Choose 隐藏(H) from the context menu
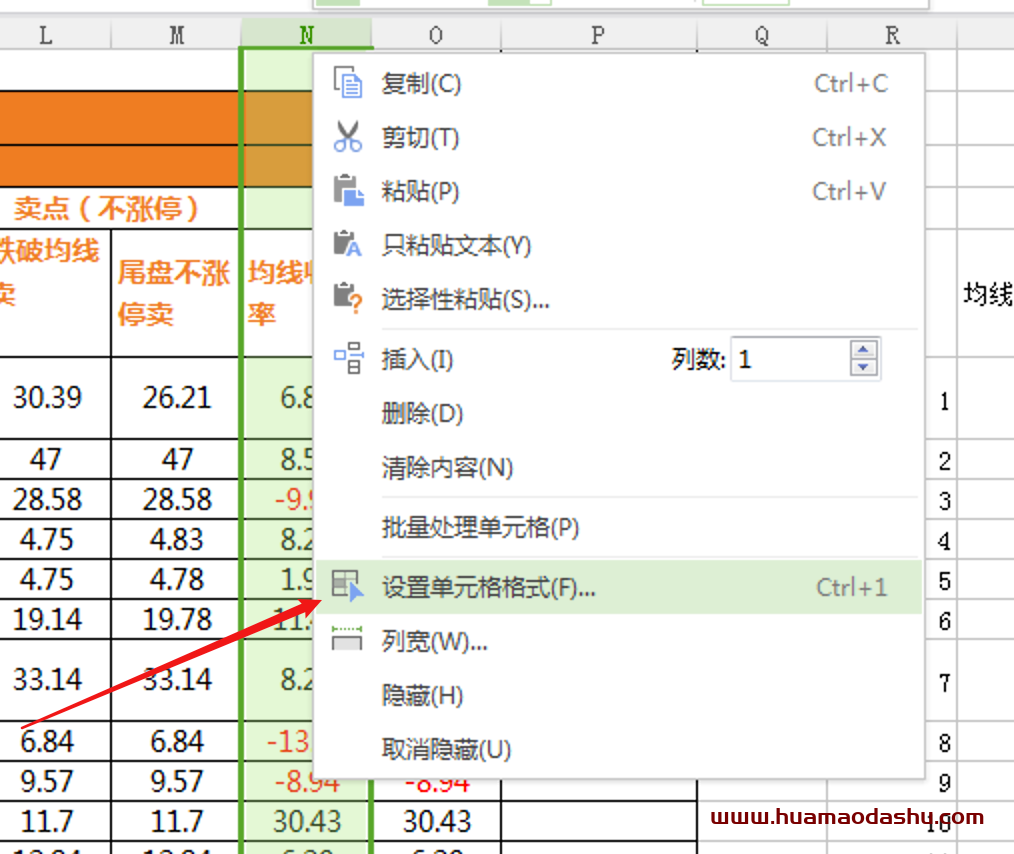 point(618,696)
